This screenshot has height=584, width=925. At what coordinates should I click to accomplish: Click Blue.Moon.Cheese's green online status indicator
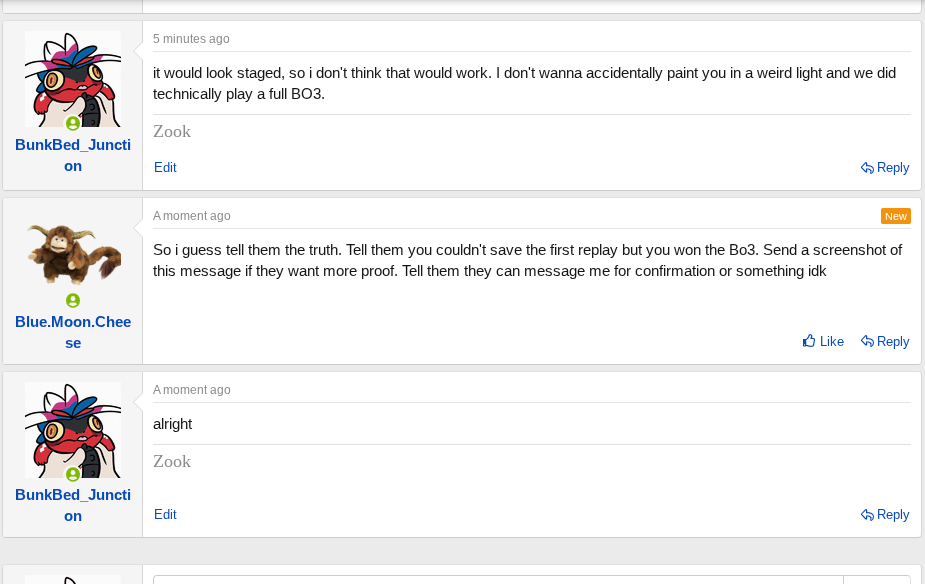[73, 300]
